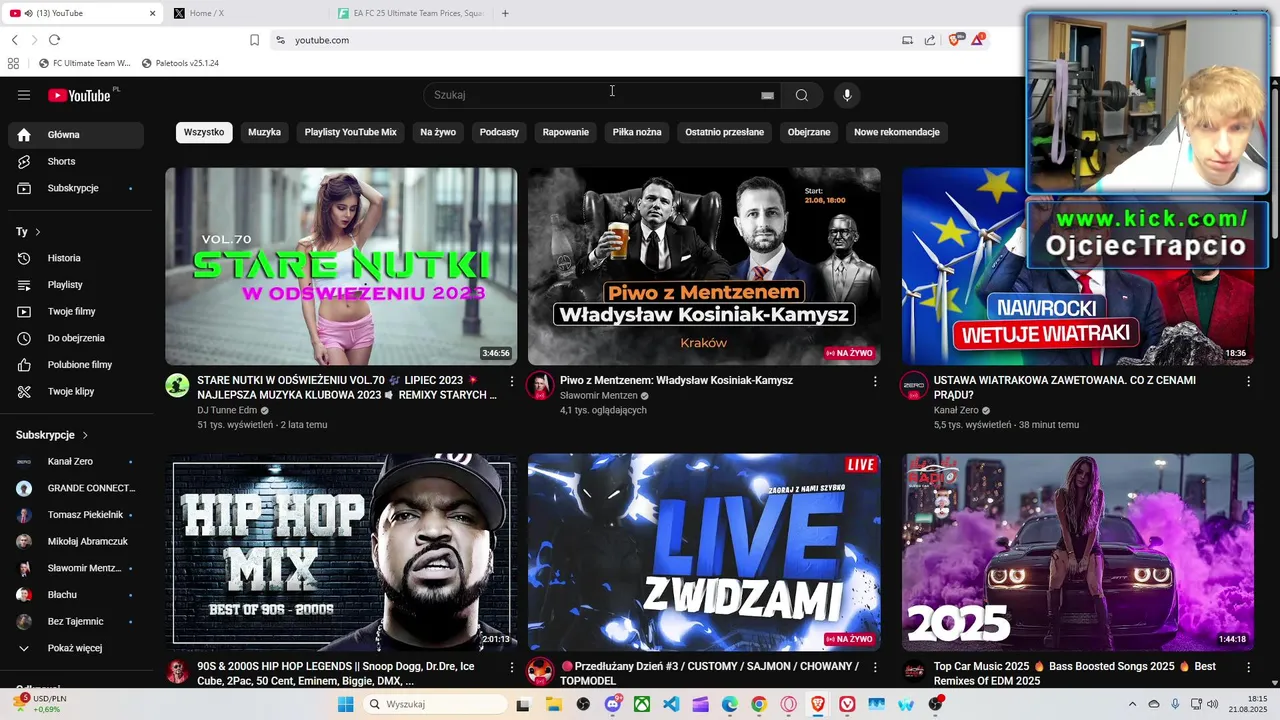
Task: Open HIP HOP MIX video thumbnail
Action: coord(341,552)
